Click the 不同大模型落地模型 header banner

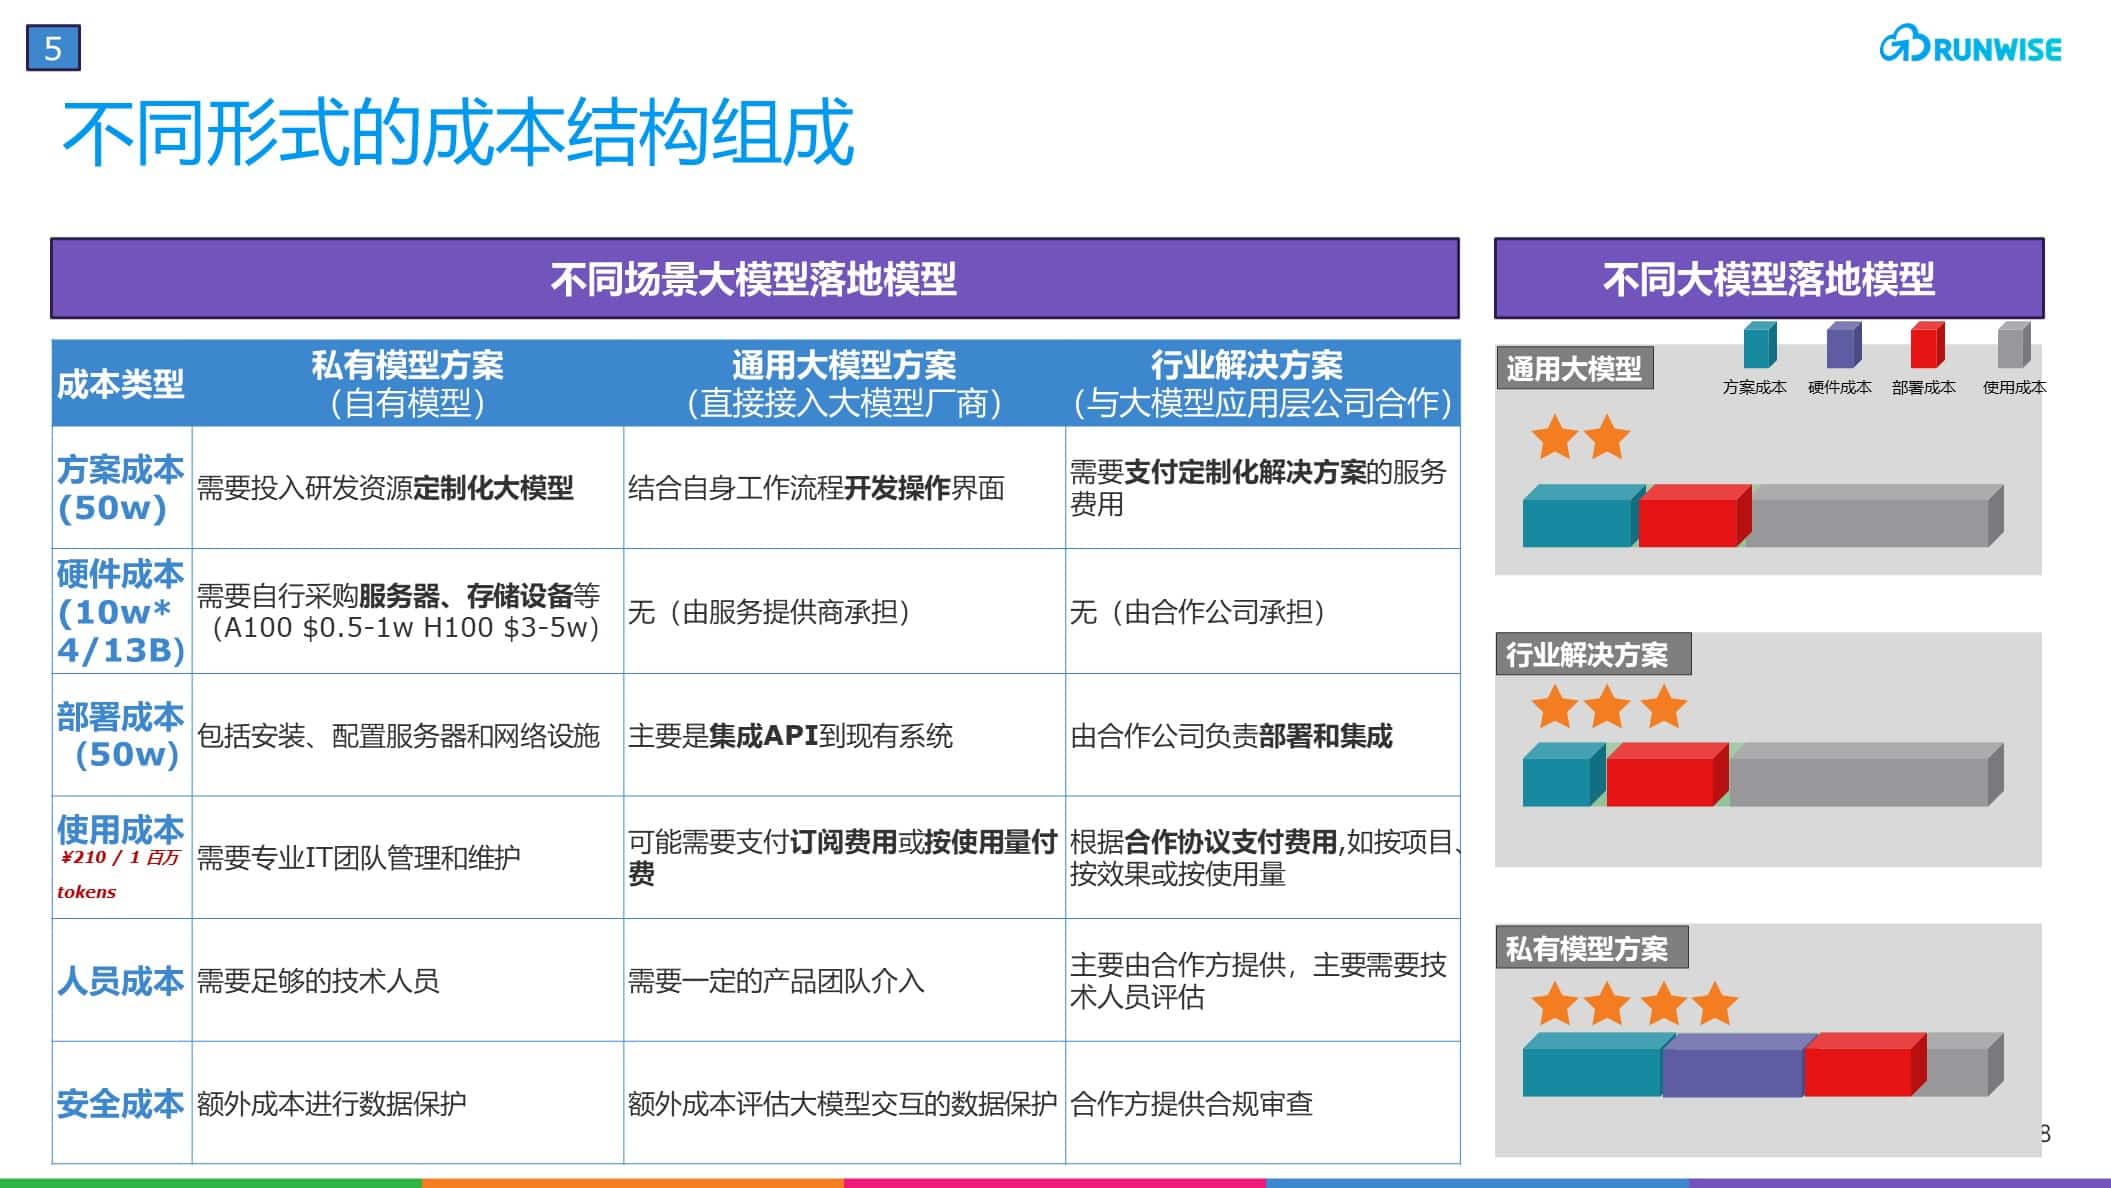(x=1768, y=278)
